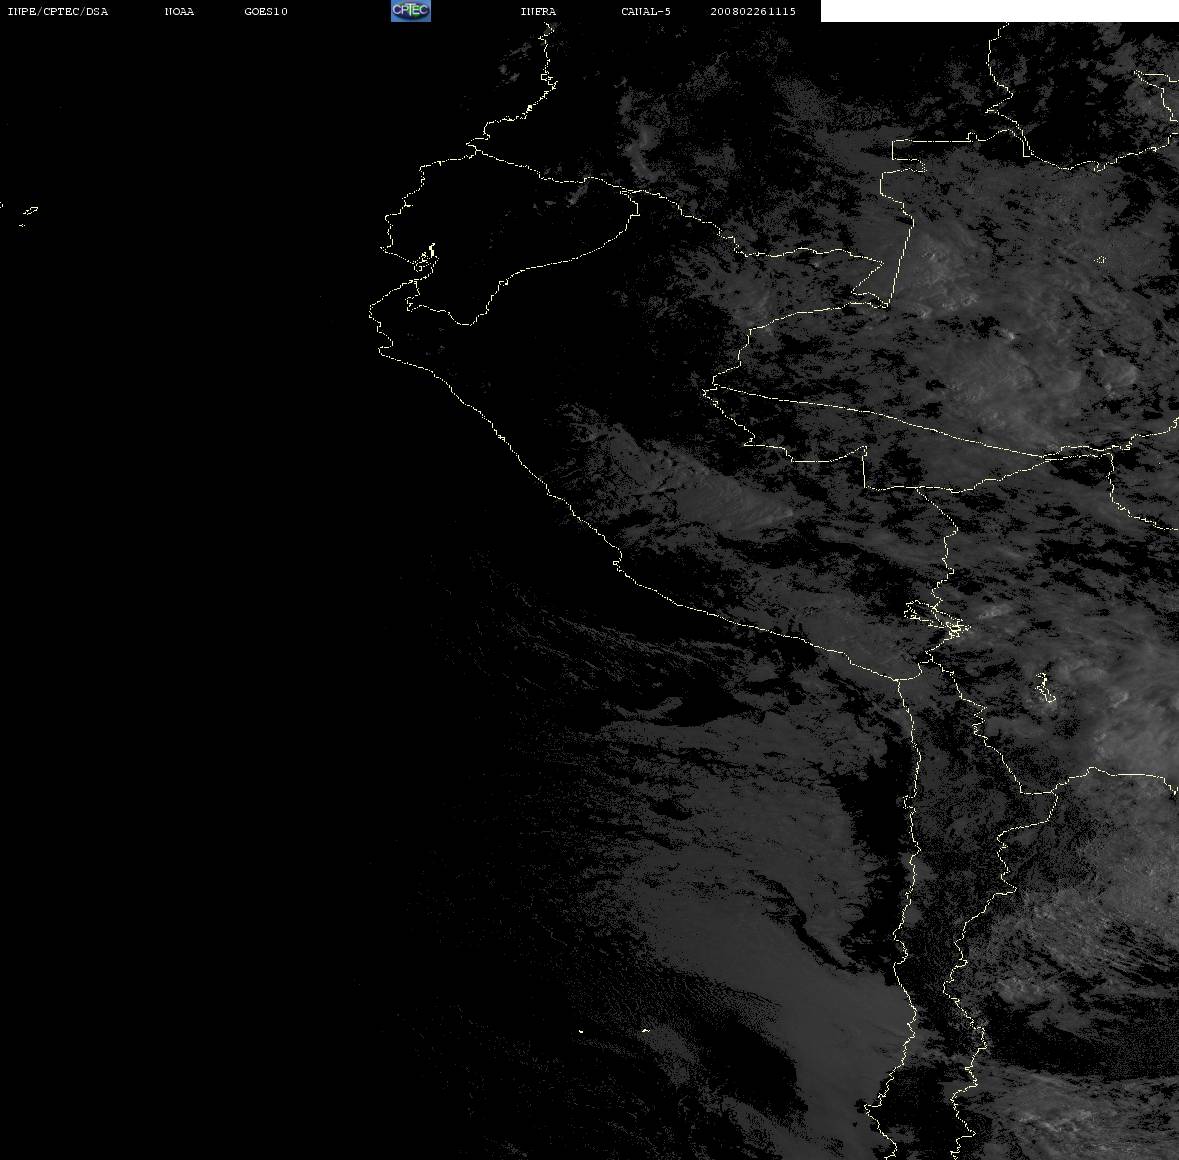Image resolution: width=1179 pixels, height=1160 pixels.
Task: Click the blank white box in header
Action: tap(999, 11)
